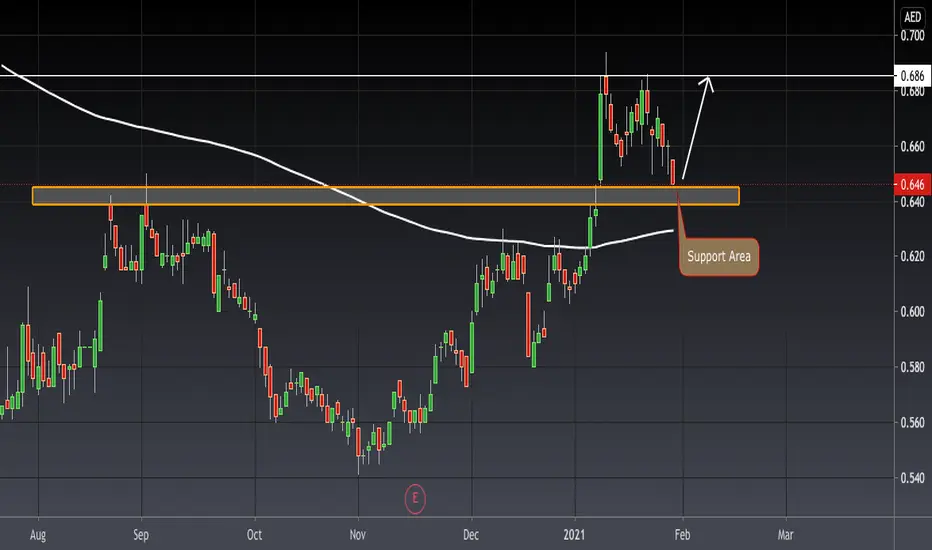Click the 0.660 price axis value
The image size is (932, 550).
(912, 146)
